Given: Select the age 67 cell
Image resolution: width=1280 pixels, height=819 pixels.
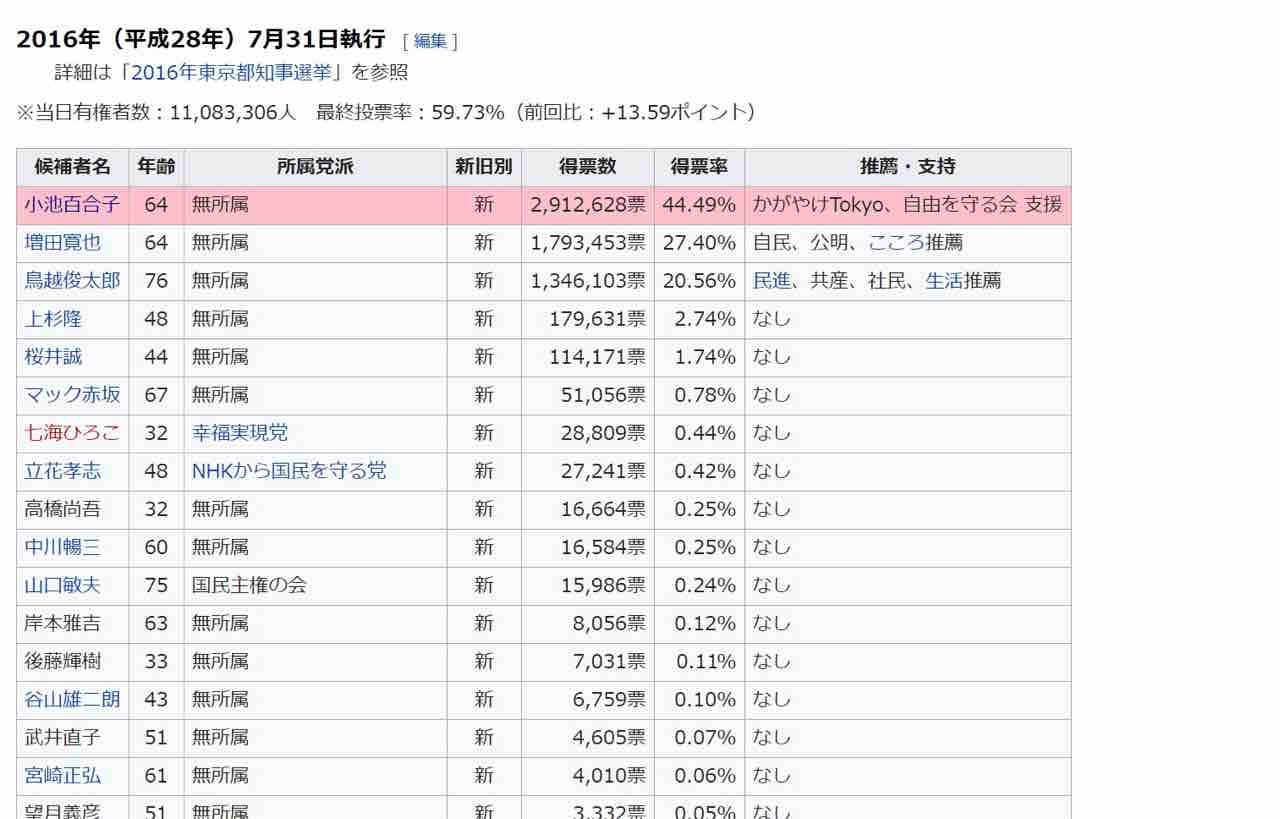Looking at the screenshot, I should point(156,395).
